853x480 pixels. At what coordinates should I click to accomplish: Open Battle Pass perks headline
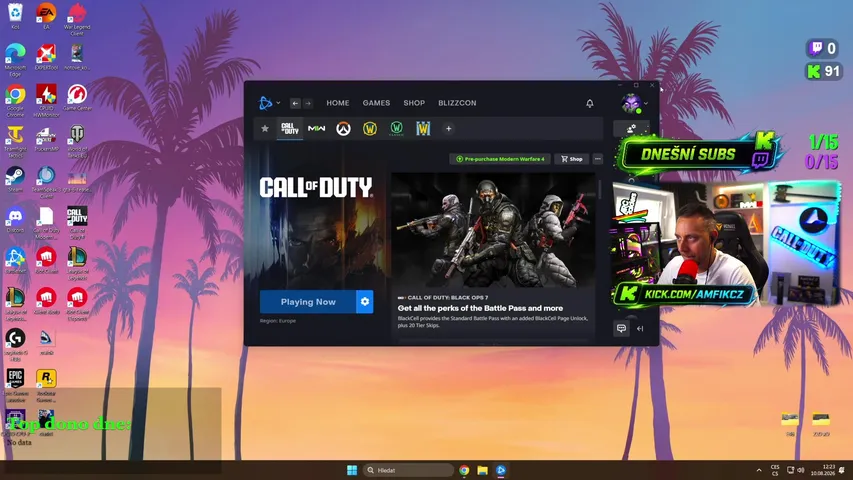[x=480, y=308]
